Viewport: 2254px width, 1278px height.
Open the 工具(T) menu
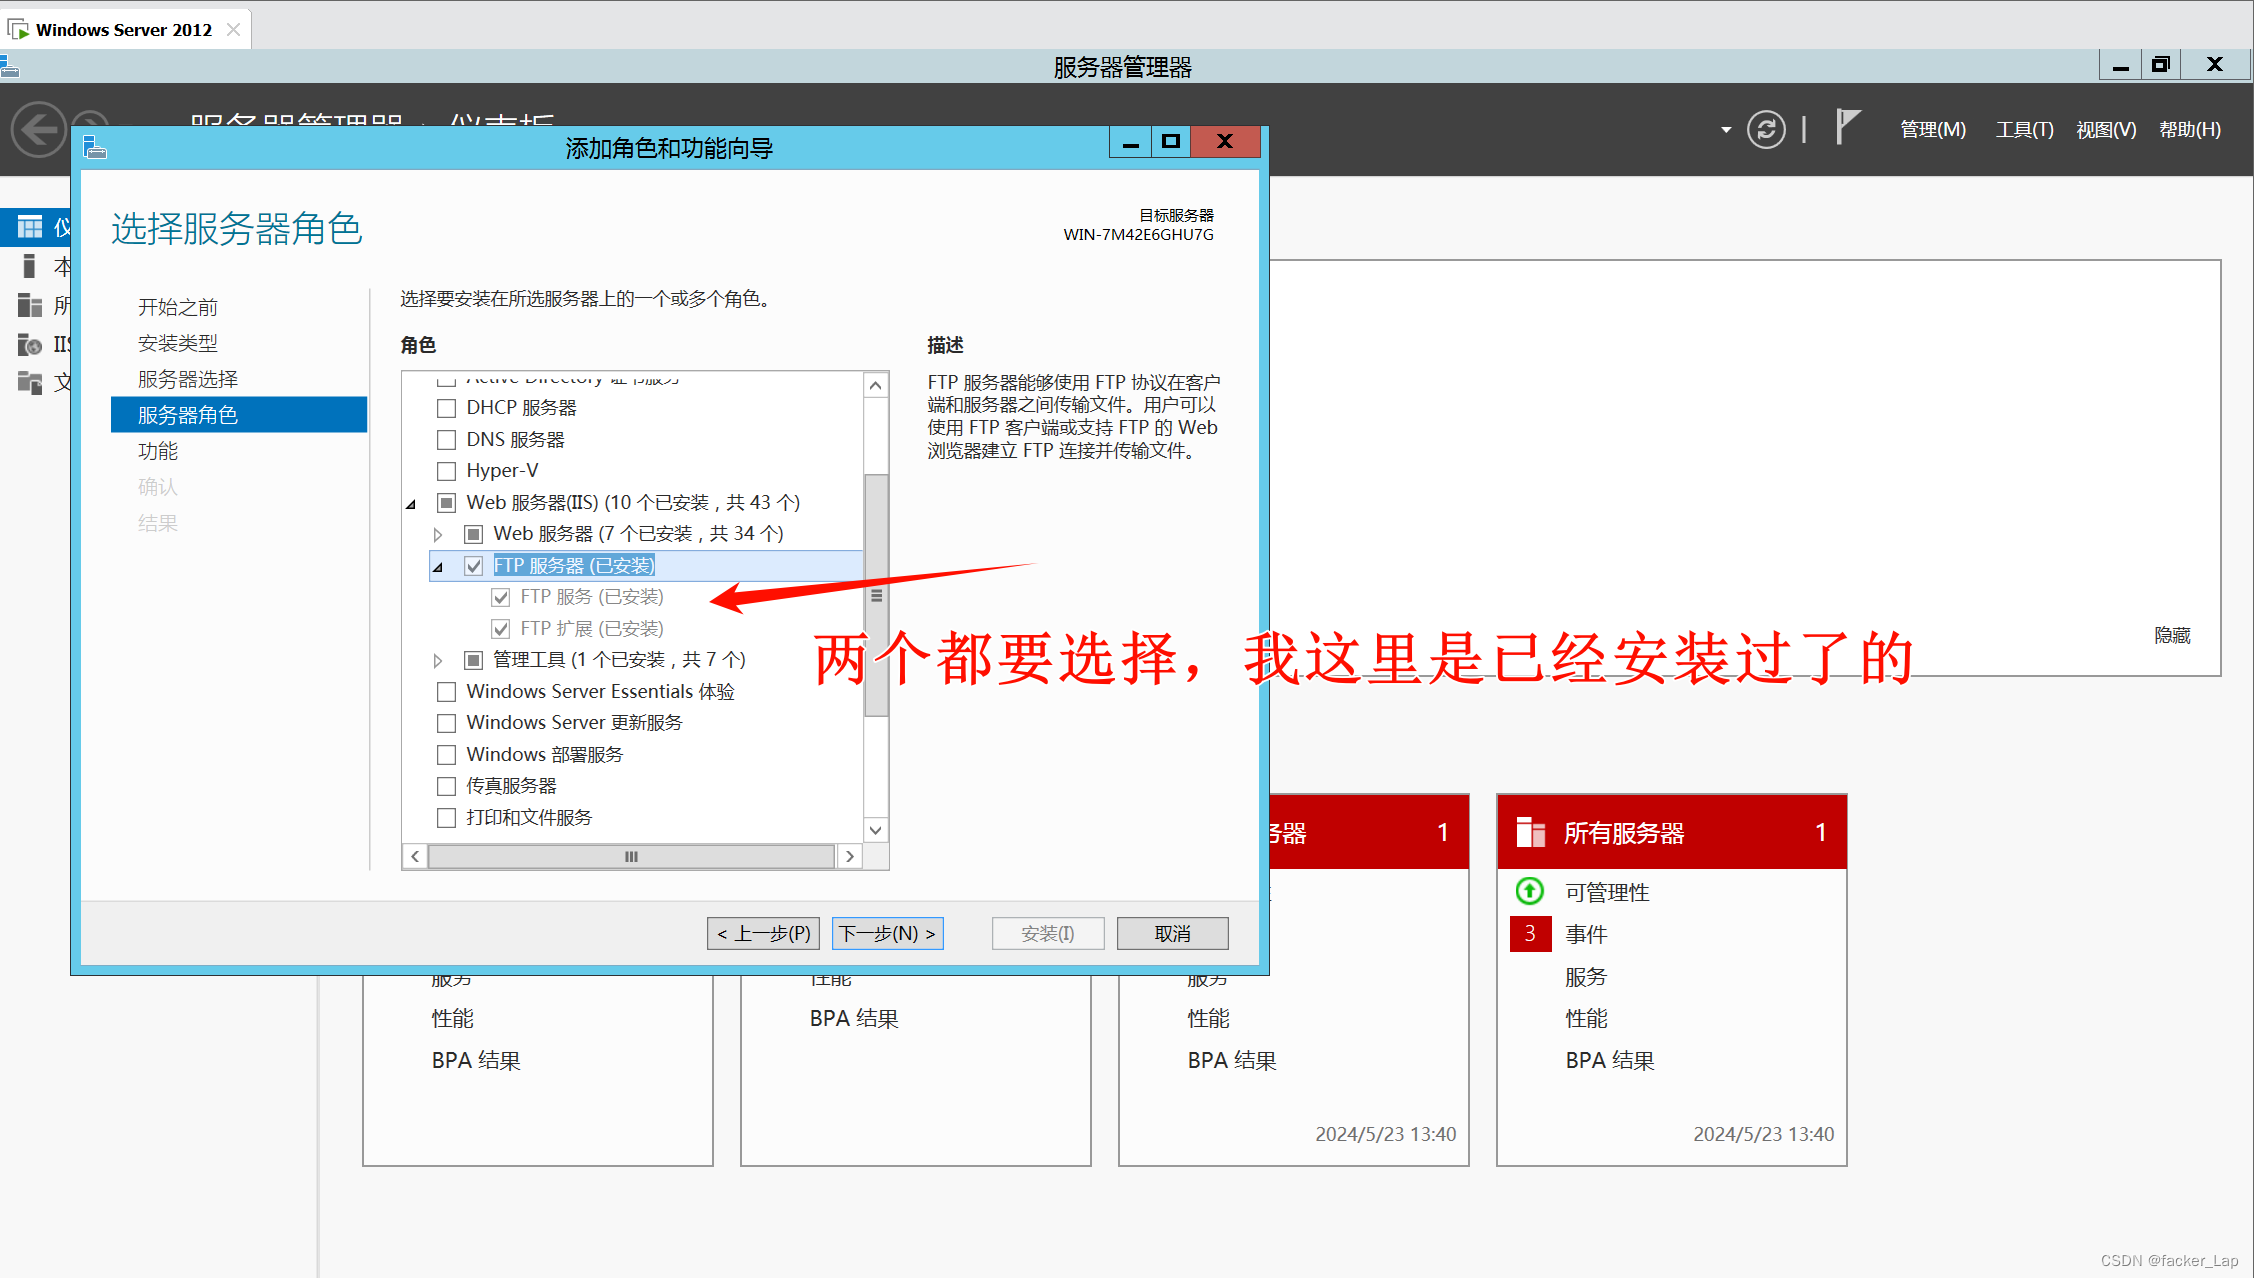2024,130
